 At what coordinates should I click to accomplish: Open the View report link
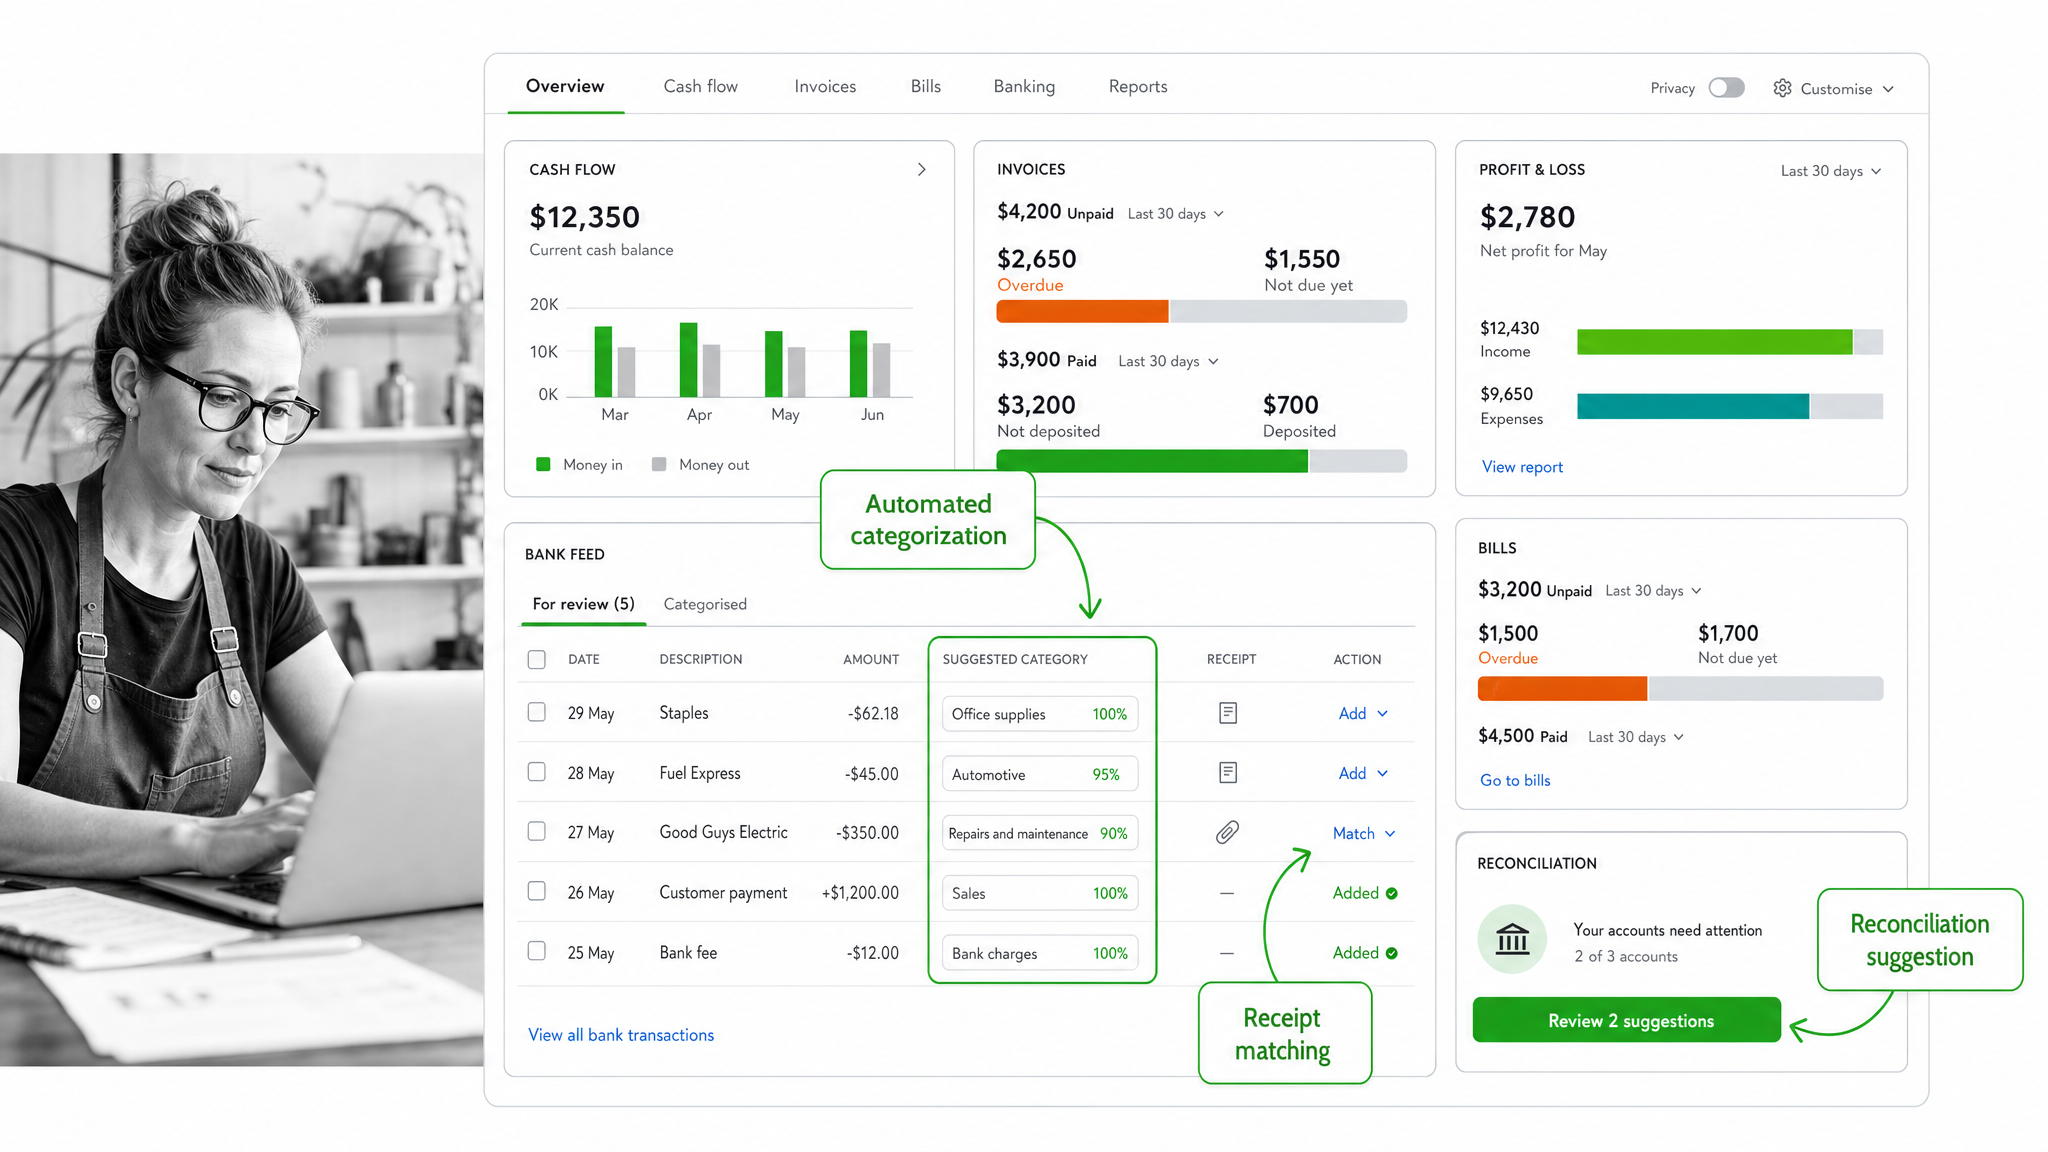(1522, 467)
